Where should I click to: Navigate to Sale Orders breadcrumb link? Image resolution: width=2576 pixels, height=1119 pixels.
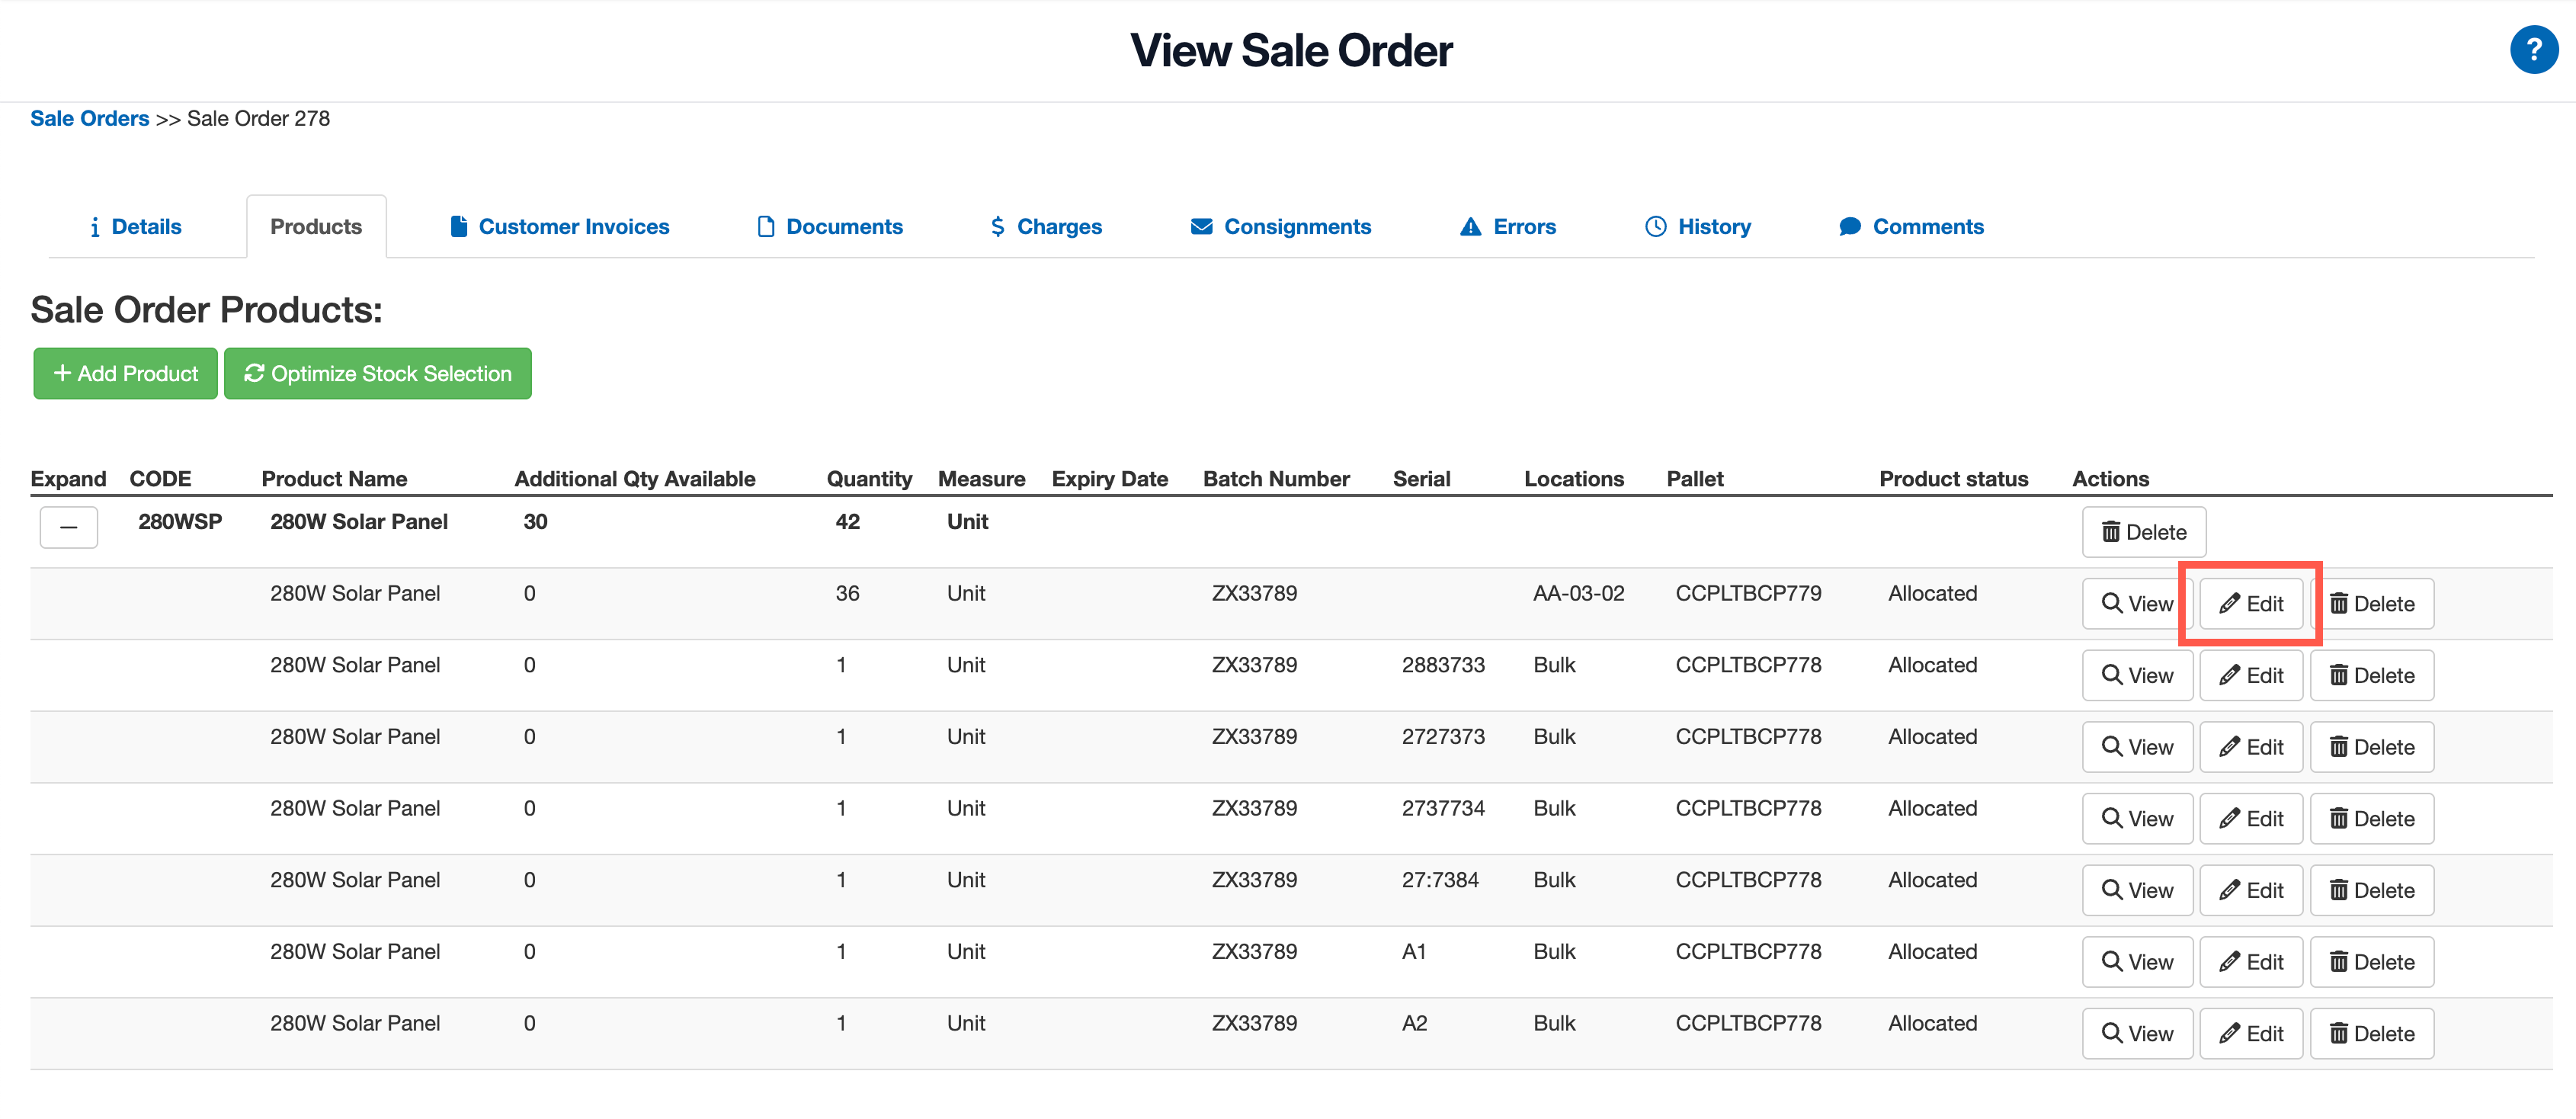pyautogui.click(x=89, y=119)
